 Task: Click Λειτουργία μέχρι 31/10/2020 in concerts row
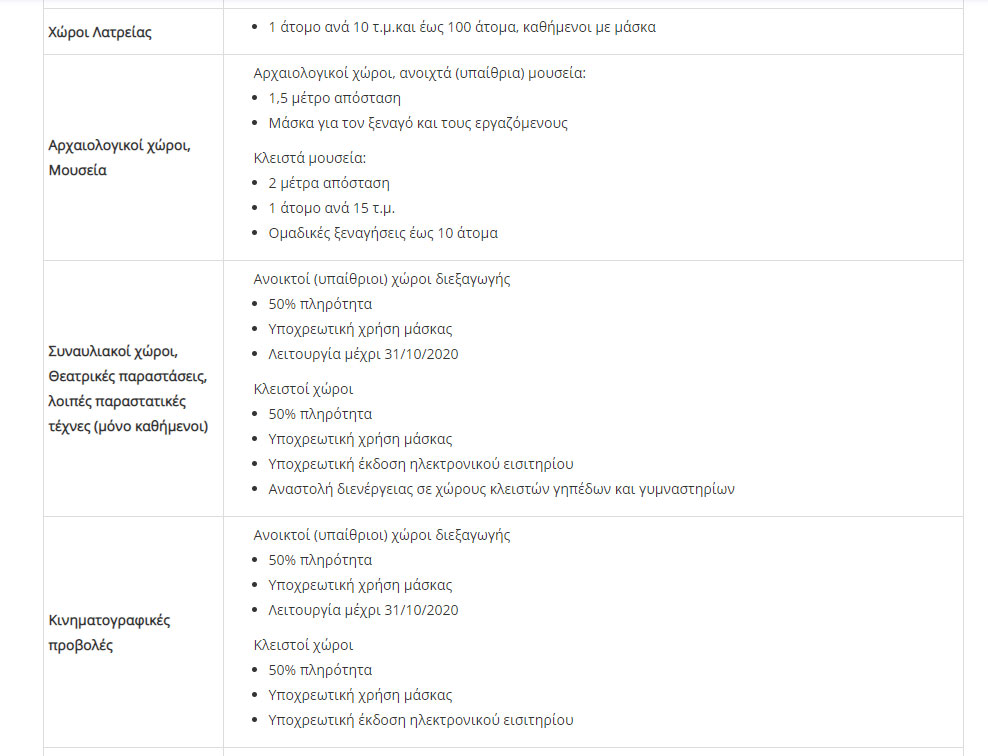pos(364,354)
